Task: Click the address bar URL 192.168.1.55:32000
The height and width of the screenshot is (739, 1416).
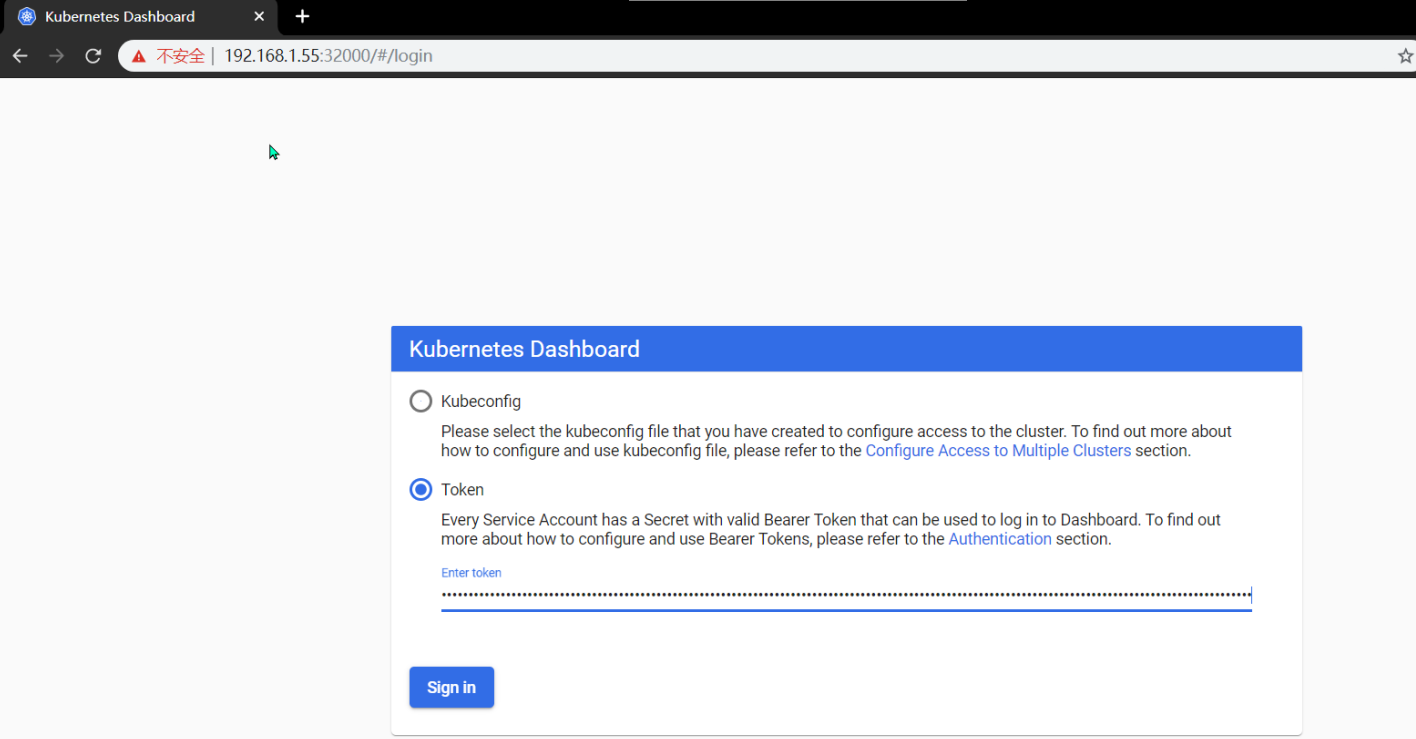Action: (328, 56)
